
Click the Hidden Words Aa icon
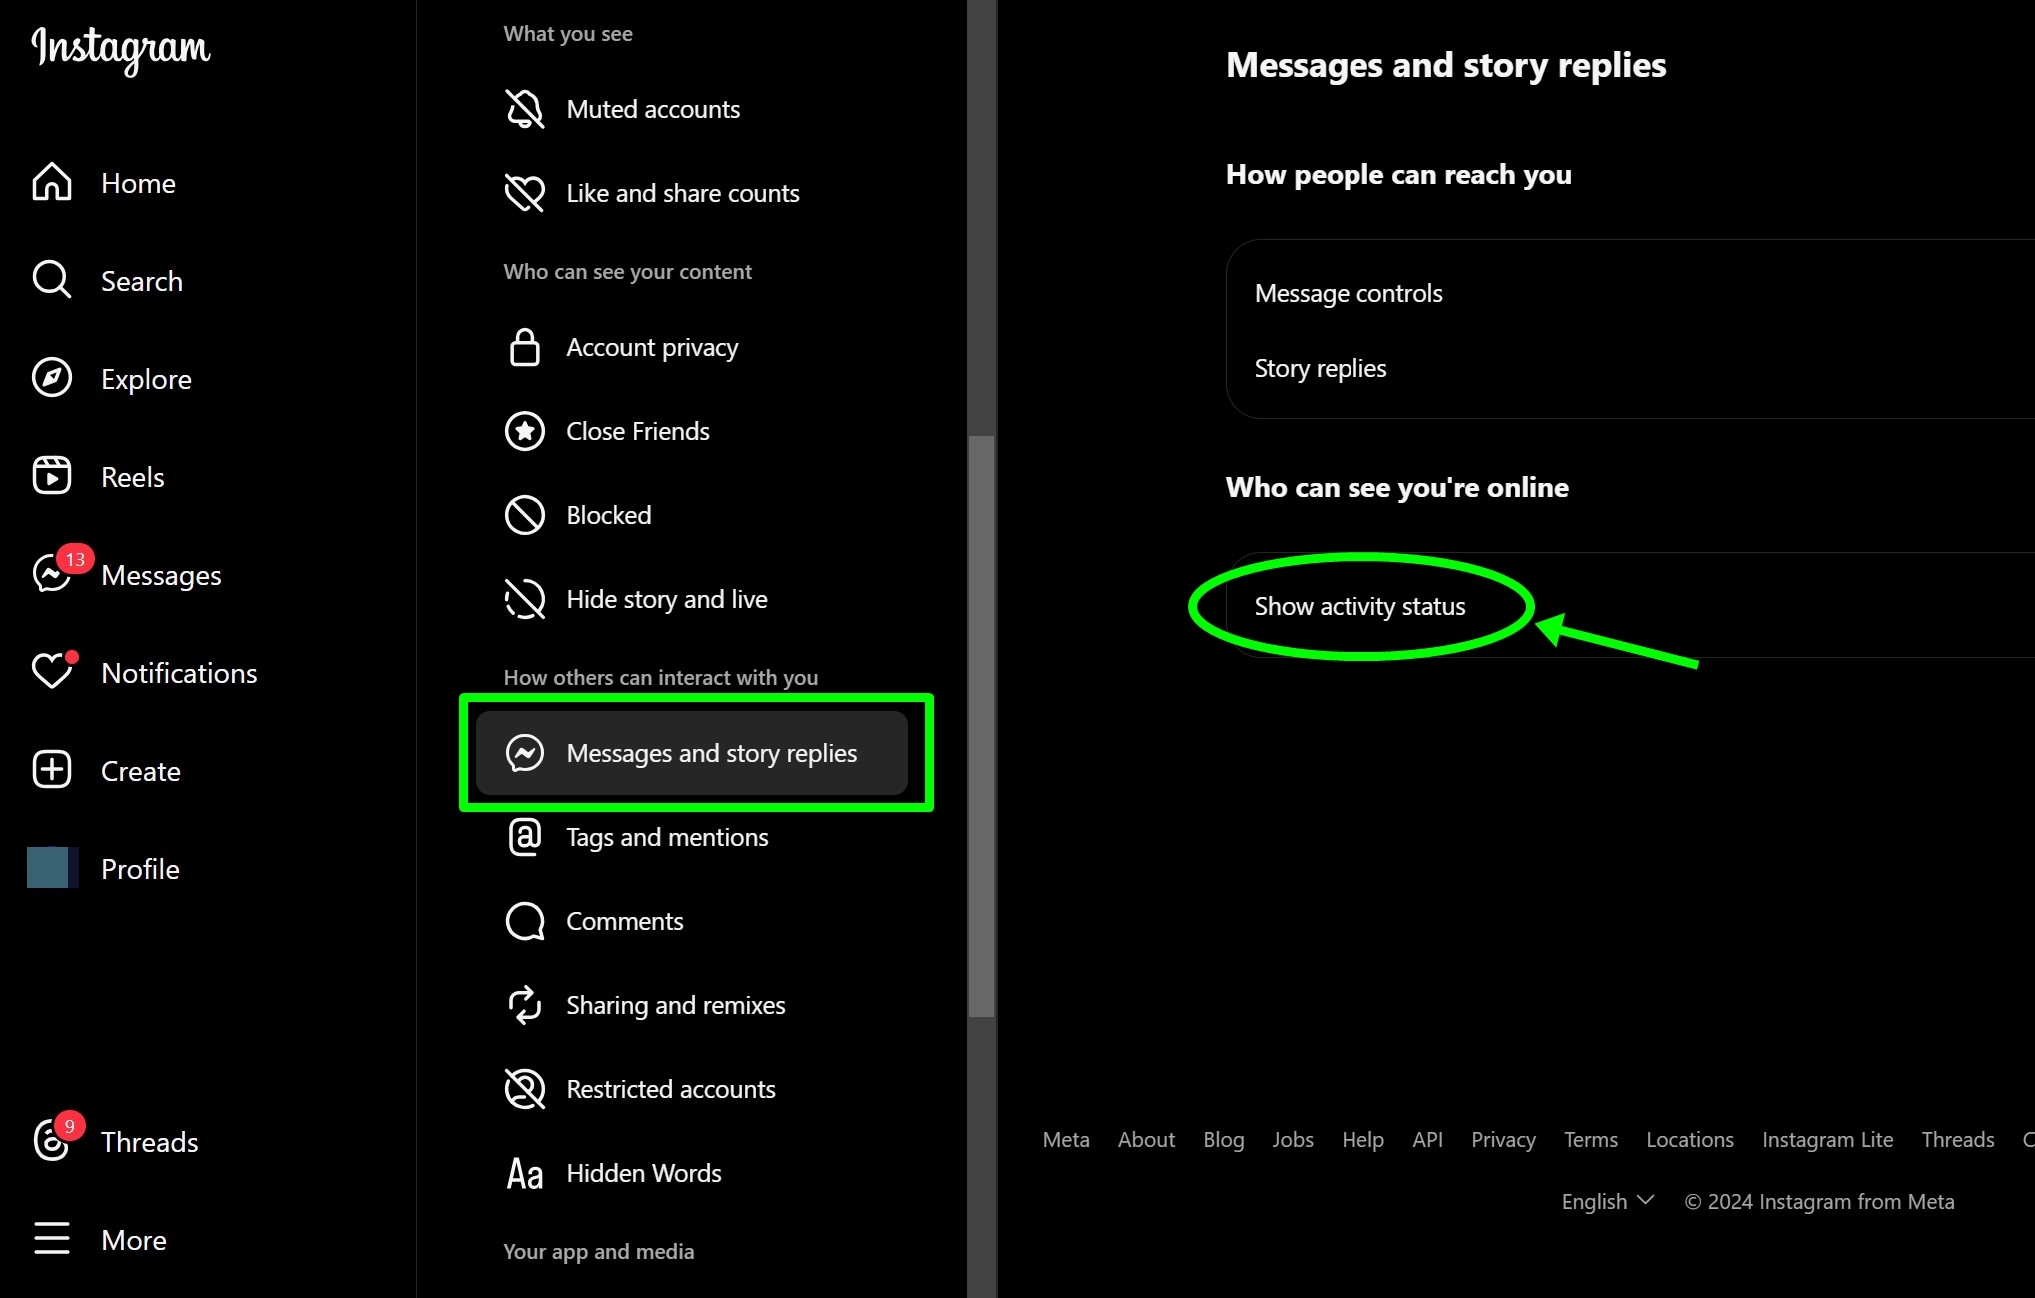[525, 1173]
